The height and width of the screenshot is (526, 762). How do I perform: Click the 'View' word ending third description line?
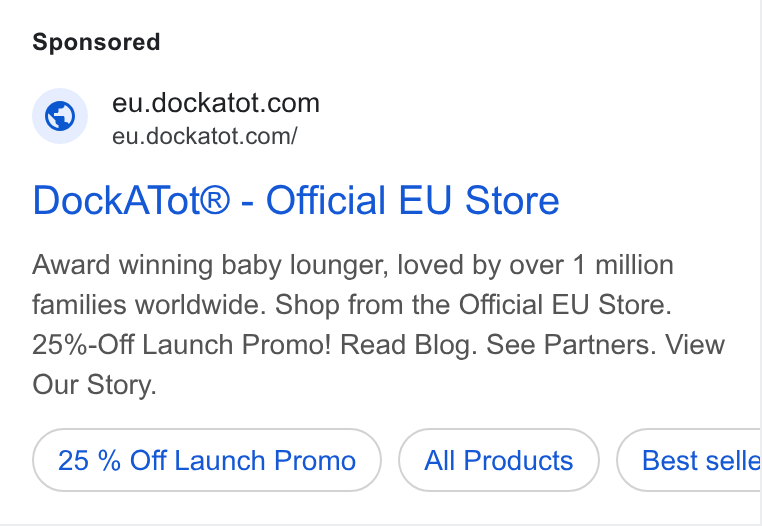click(695, 345)
